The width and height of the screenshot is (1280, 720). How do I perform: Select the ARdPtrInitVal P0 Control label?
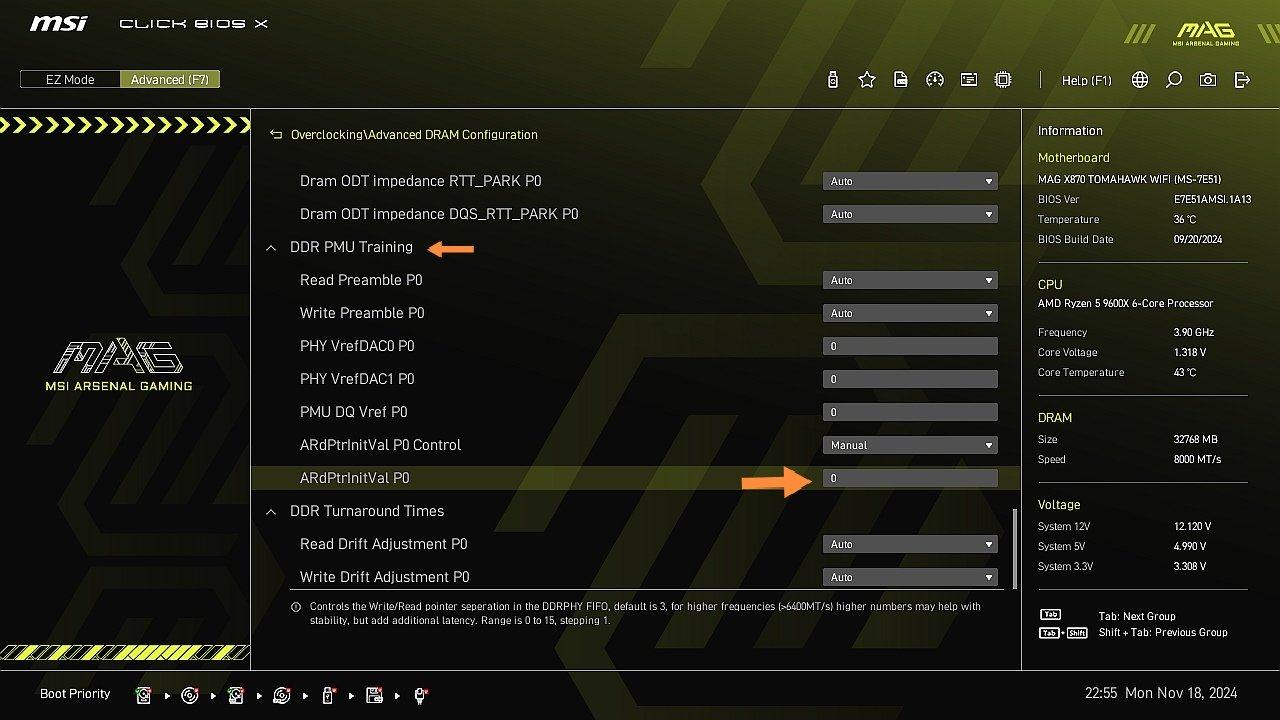coord(380,445)
